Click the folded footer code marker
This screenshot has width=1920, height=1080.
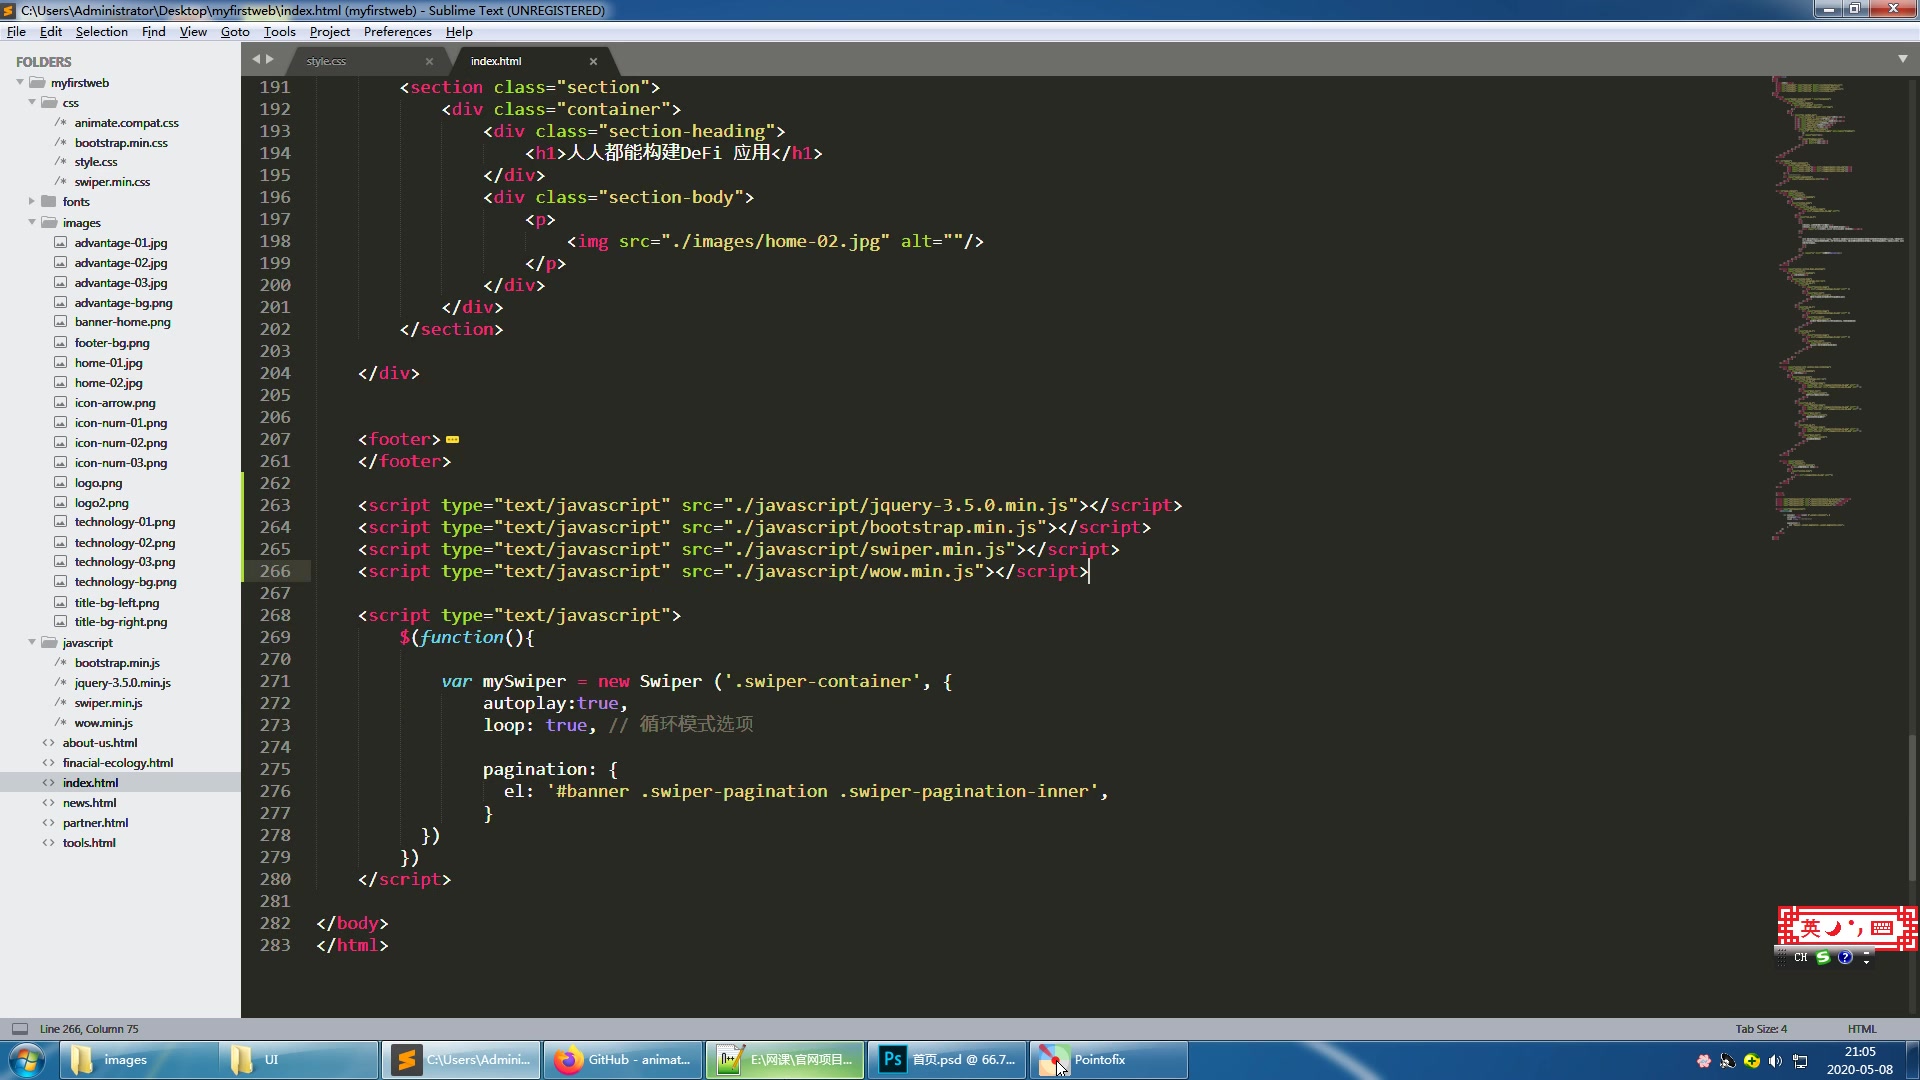tap(452, 440)
